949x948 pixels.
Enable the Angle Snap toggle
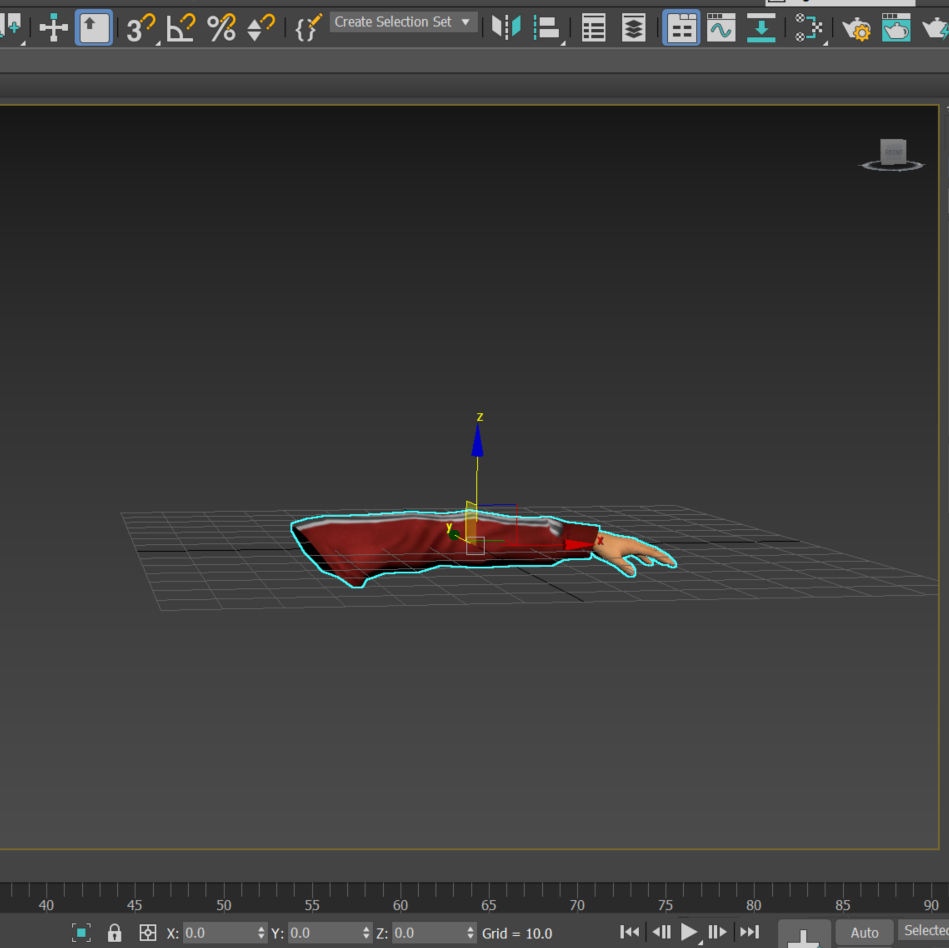(x=181, y=28)
